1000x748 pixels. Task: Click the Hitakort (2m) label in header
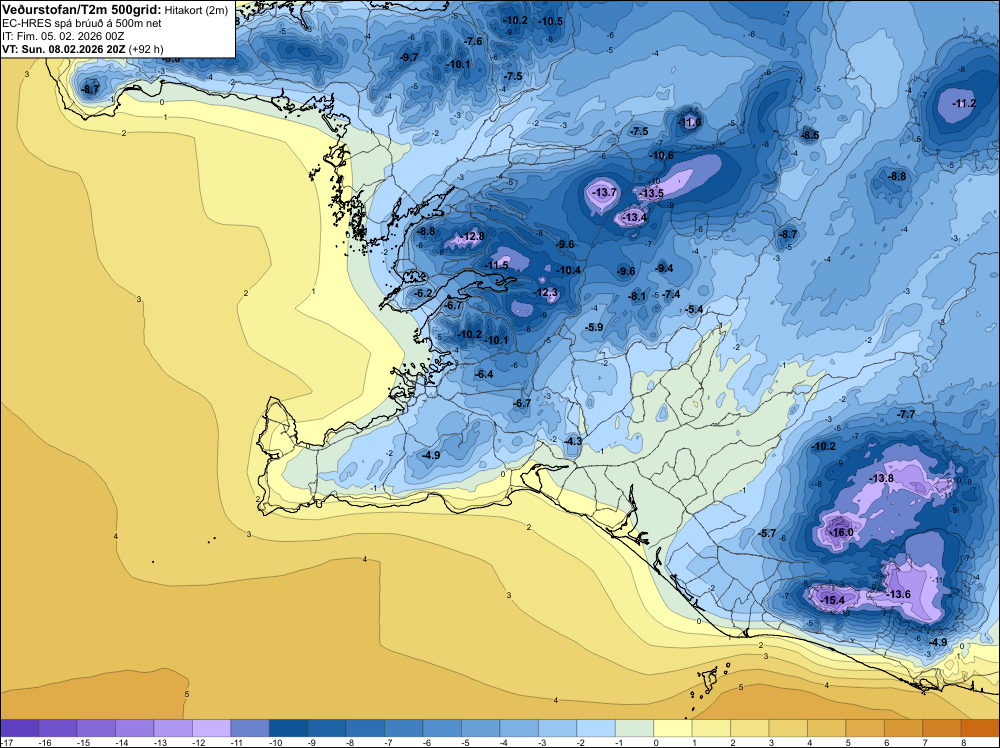(196, 10)
